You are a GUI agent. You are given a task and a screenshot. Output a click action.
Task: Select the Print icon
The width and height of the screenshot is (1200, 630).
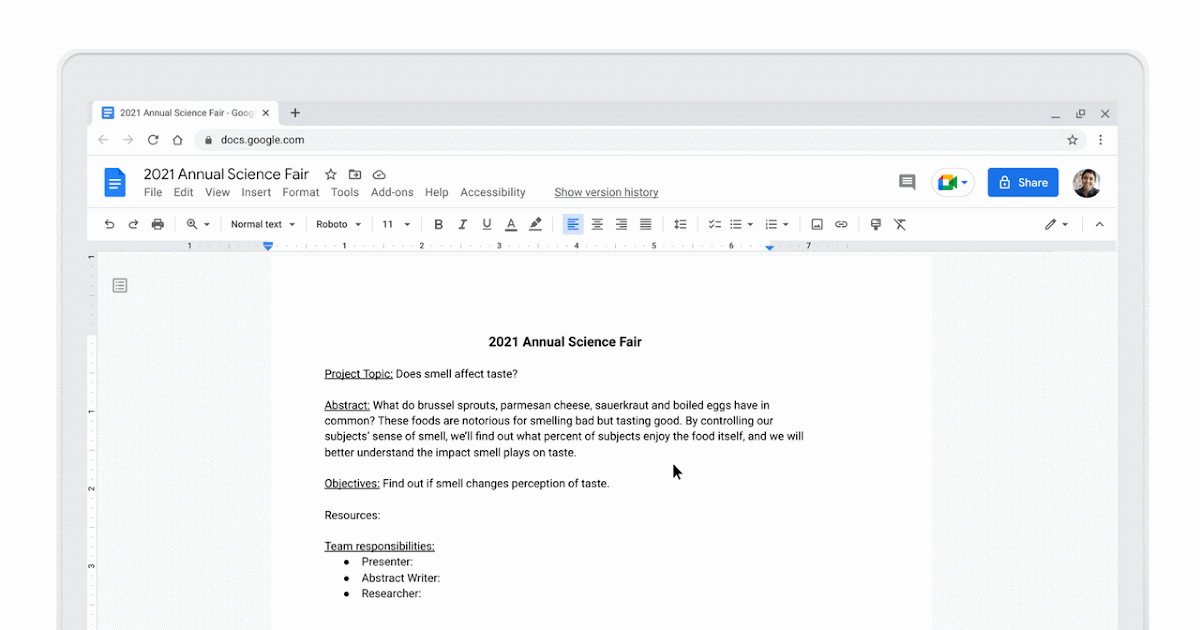(157, 224)
